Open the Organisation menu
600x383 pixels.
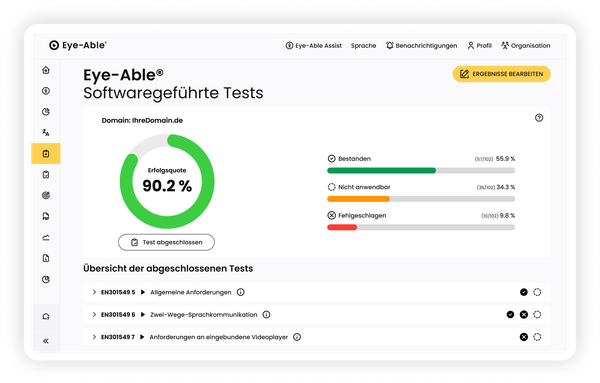(x=526, y=46)
